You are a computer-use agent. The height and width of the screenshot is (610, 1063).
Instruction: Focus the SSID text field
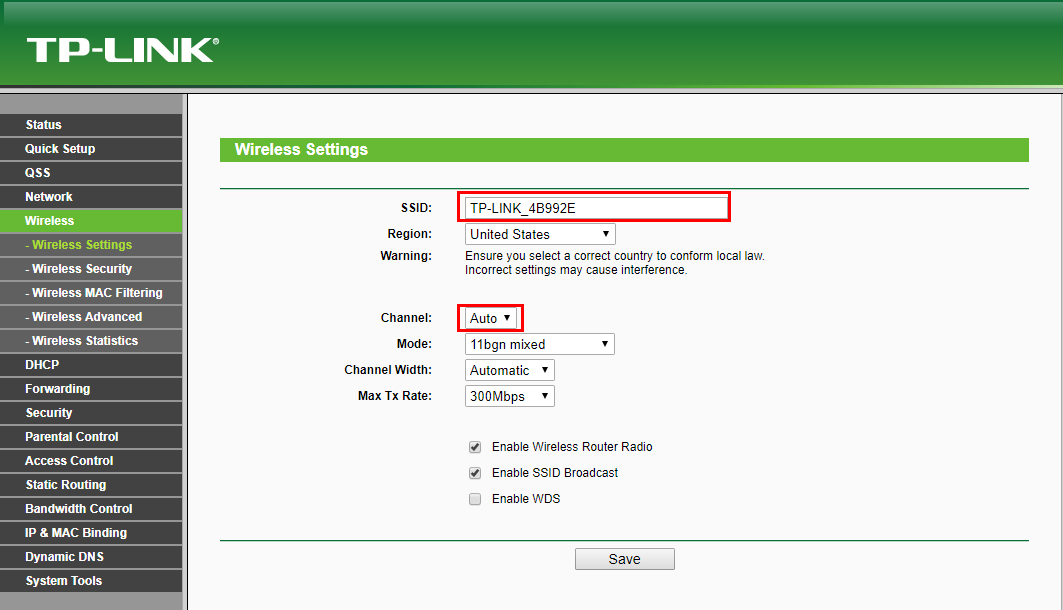point(595,208)
